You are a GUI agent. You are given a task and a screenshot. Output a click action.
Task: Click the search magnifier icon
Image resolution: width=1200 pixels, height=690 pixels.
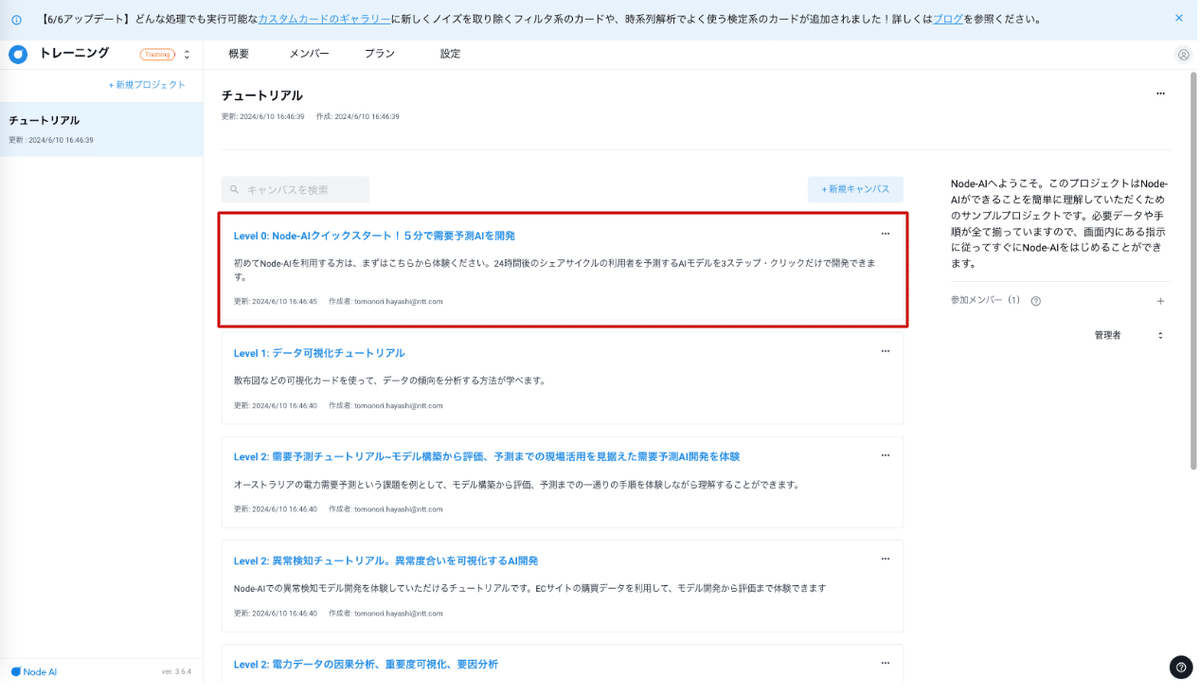(235, 189)
